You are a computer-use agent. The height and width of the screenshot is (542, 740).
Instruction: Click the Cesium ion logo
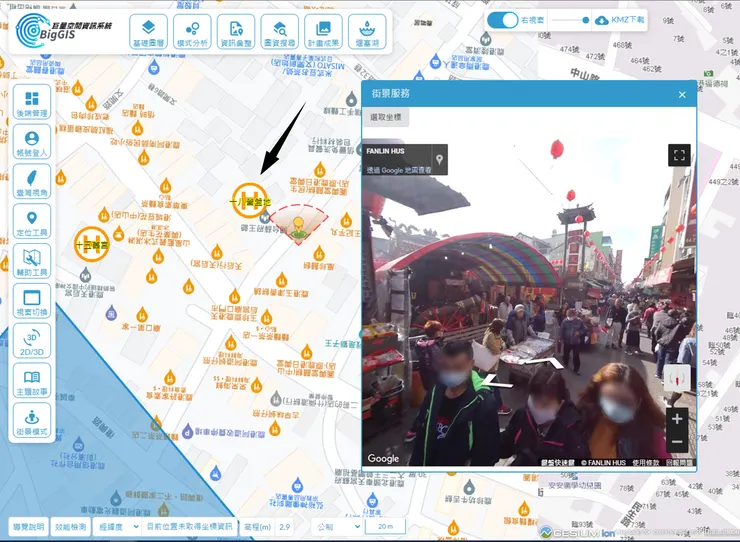578,533
